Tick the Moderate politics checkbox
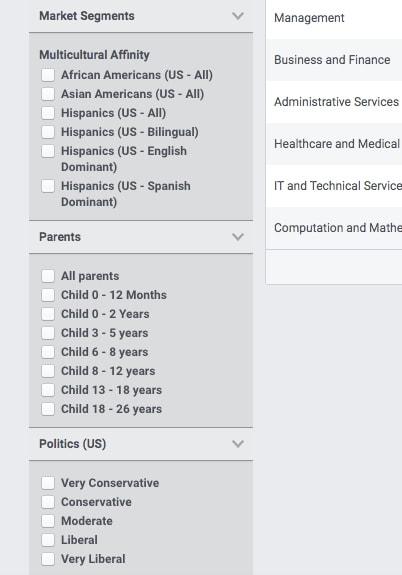This screenshot has height=575, width=402. tap(48, 521)
